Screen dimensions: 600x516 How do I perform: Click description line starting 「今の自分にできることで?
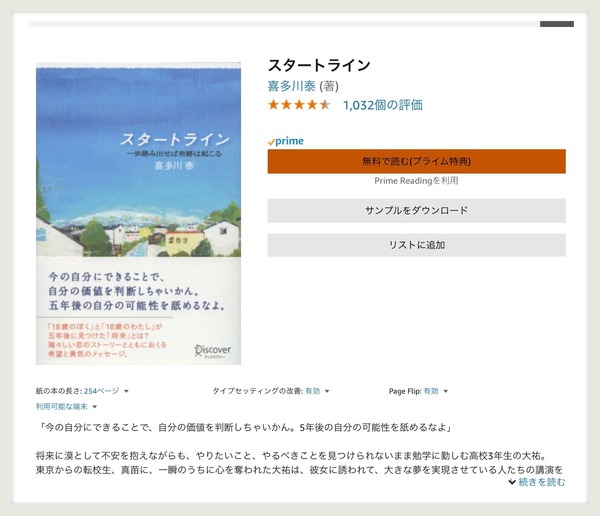(x=244, y=427)
